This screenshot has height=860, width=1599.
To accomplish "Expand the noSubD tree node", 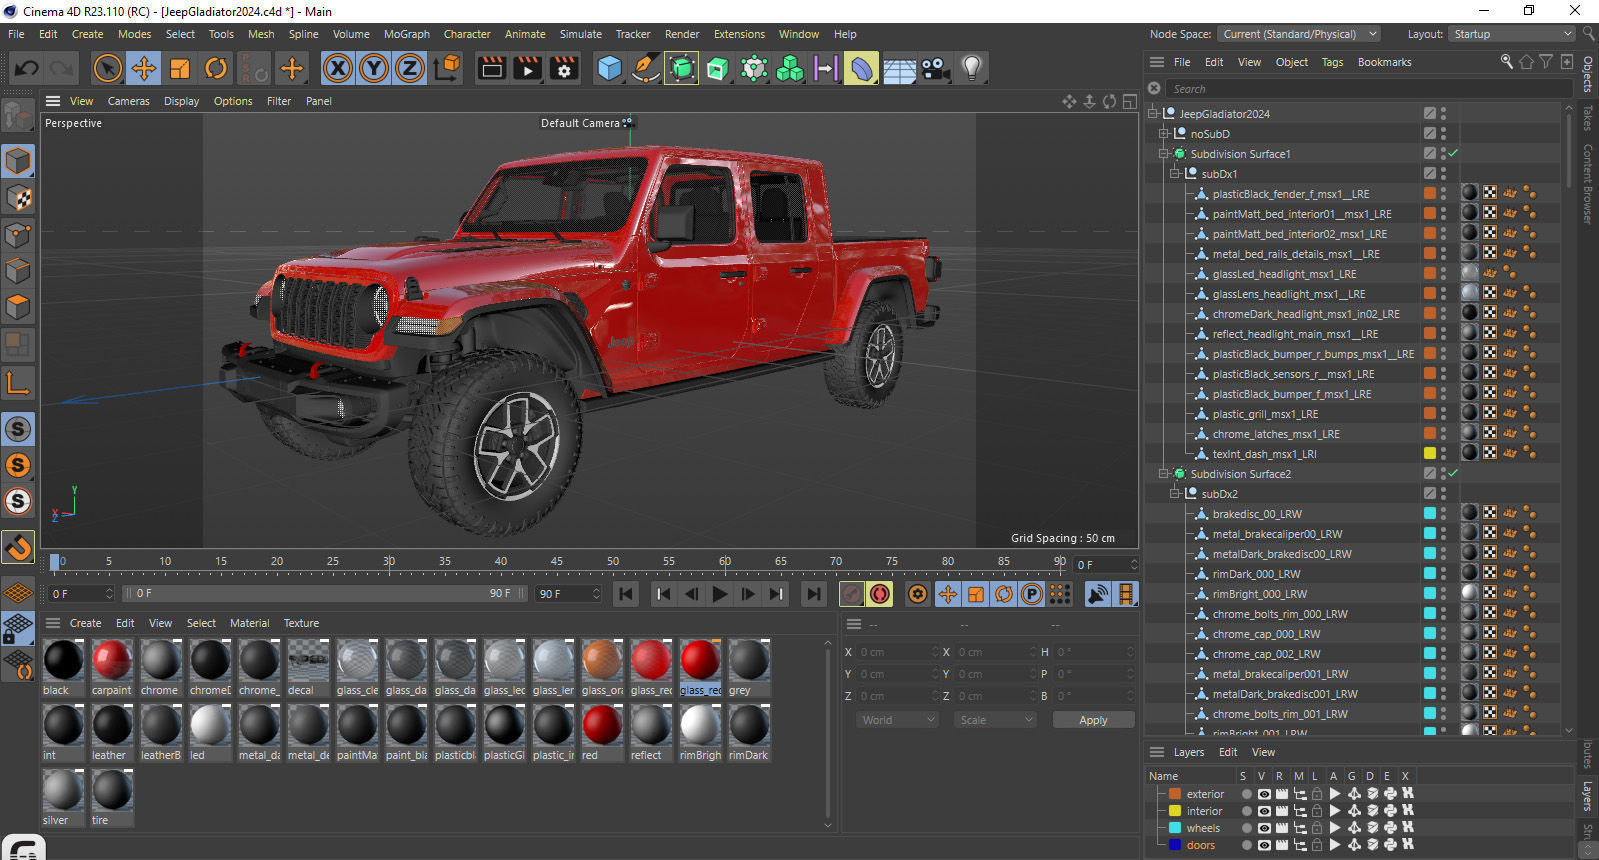I will 1163,134.
